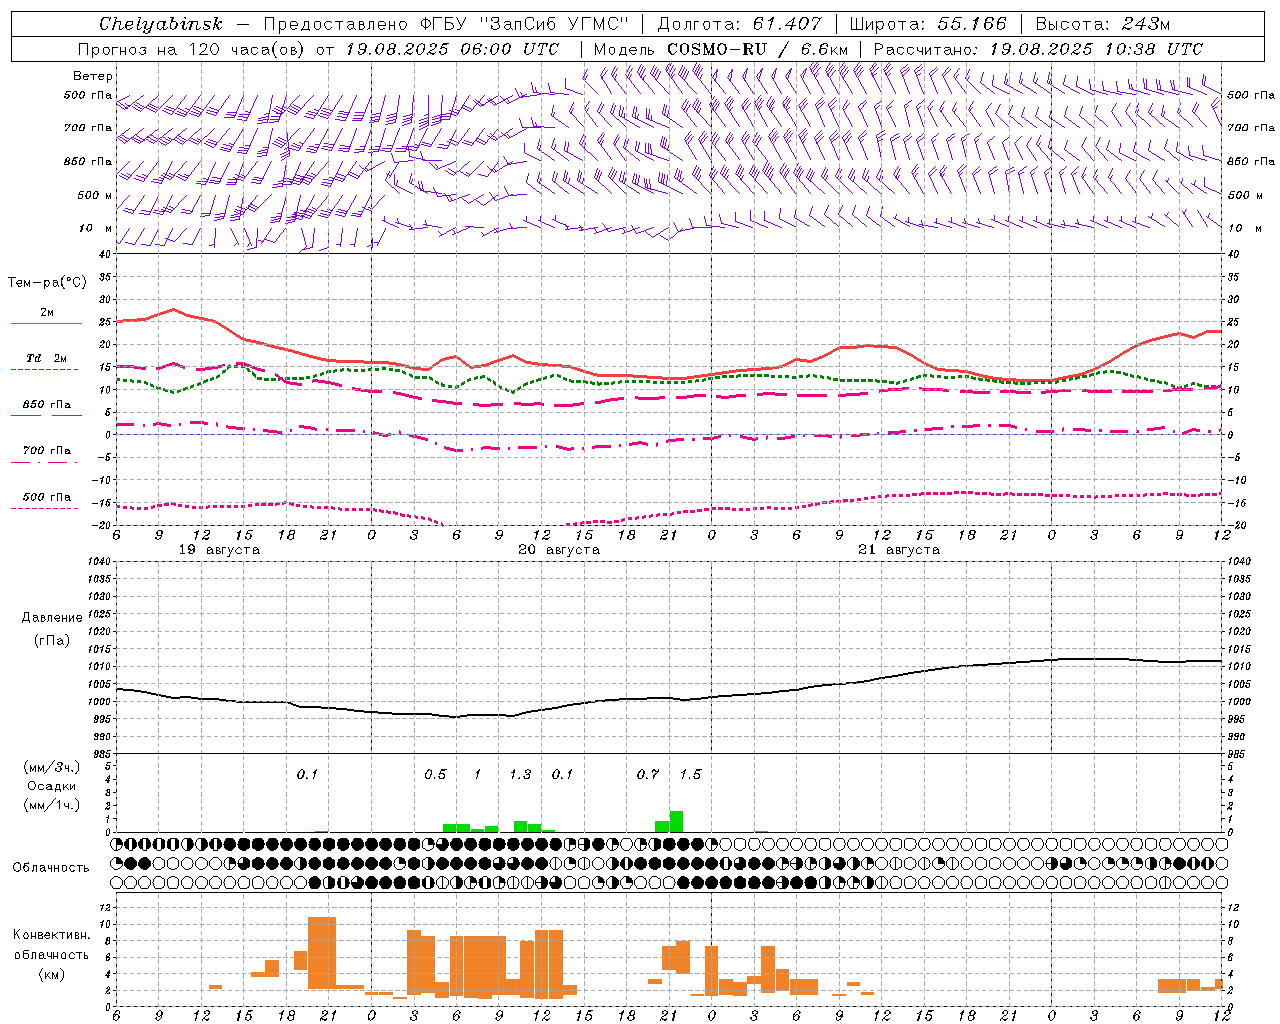
Task: Click the 'Конвективн.' convective cloud label
Action: pos(51,935)
